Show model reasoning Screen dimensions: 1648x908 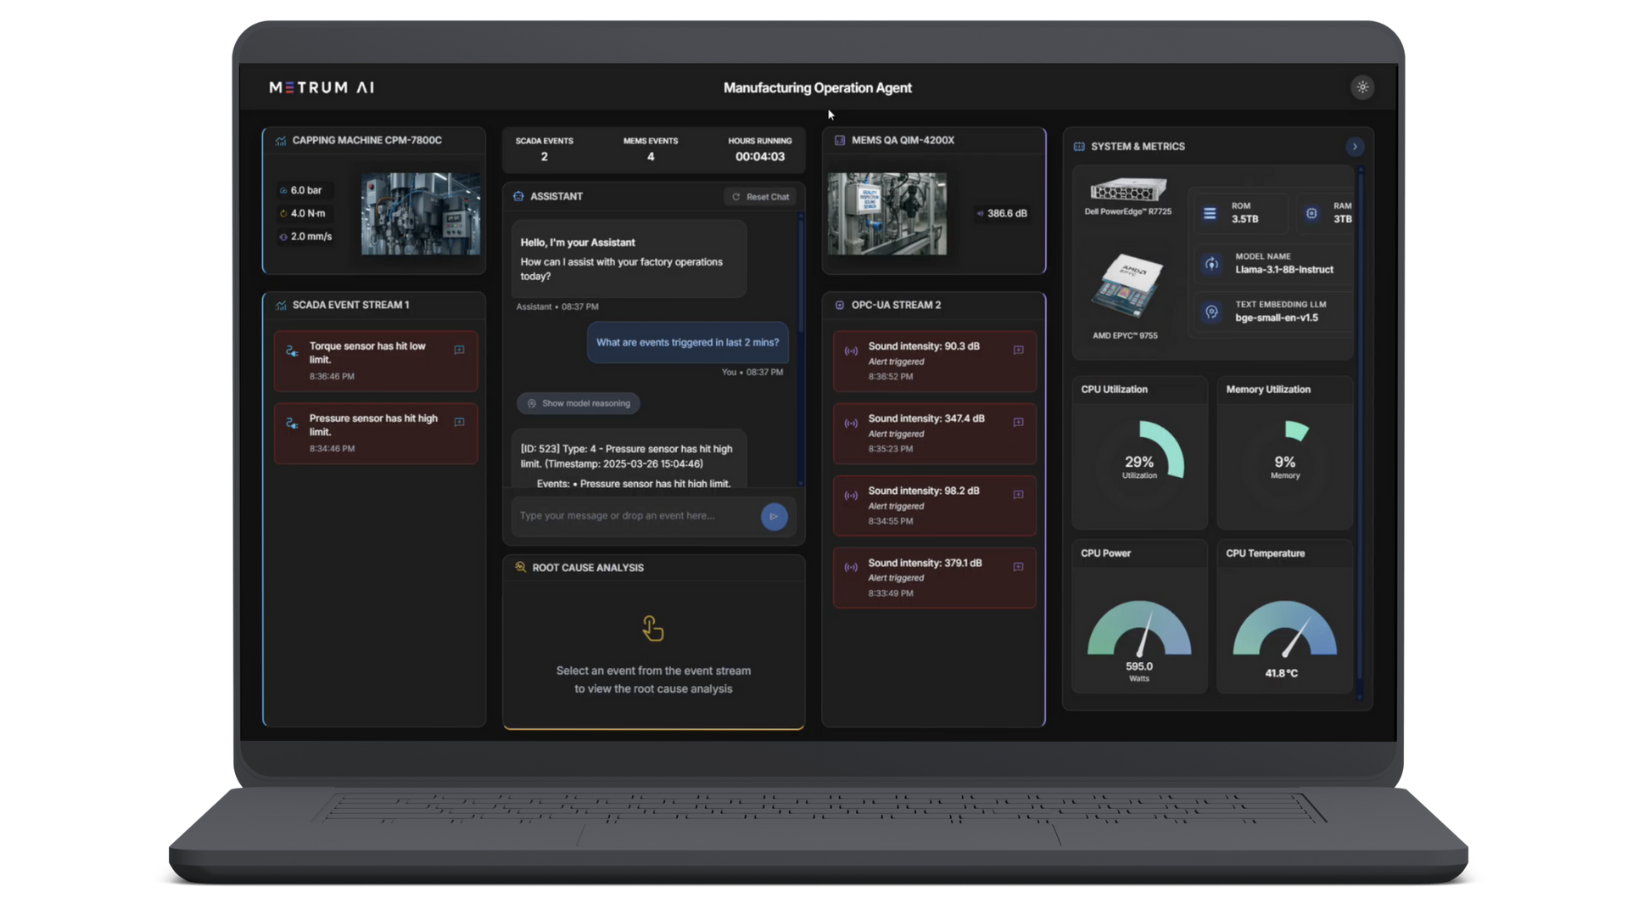point(578,403)
